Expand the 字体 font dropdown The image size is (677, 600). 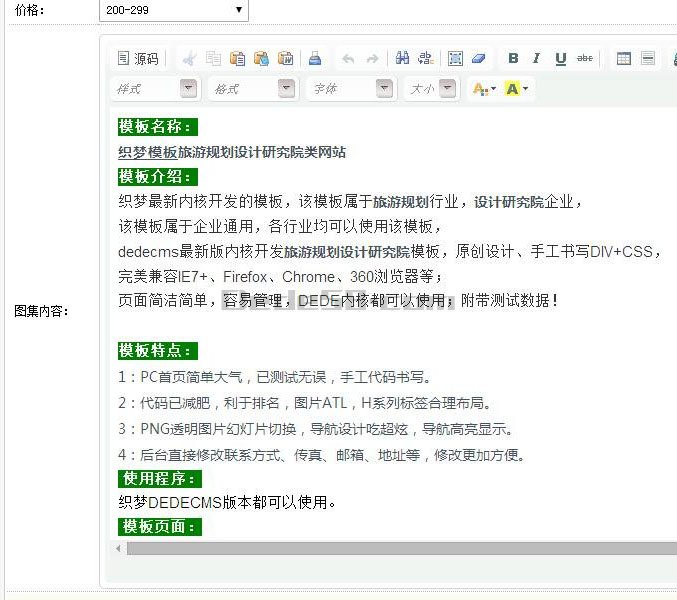point(384,89)
